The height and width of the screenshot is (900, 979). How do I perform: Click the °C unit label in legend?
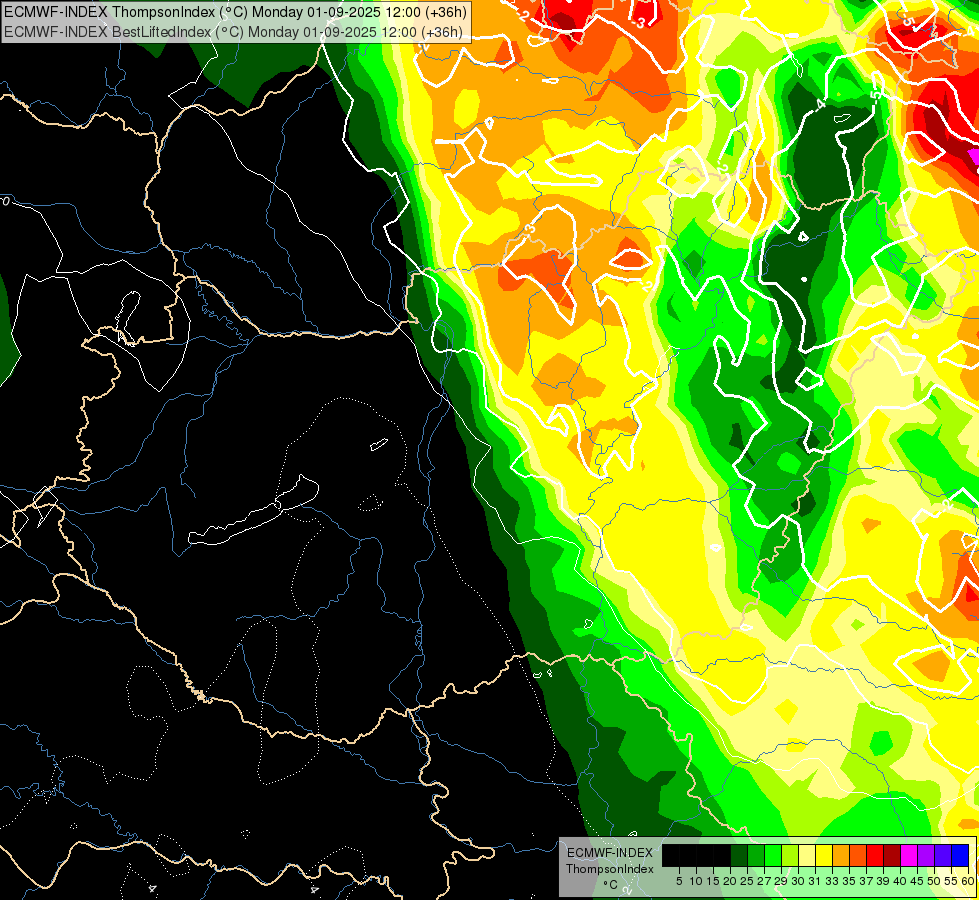(x=611, y=884)
